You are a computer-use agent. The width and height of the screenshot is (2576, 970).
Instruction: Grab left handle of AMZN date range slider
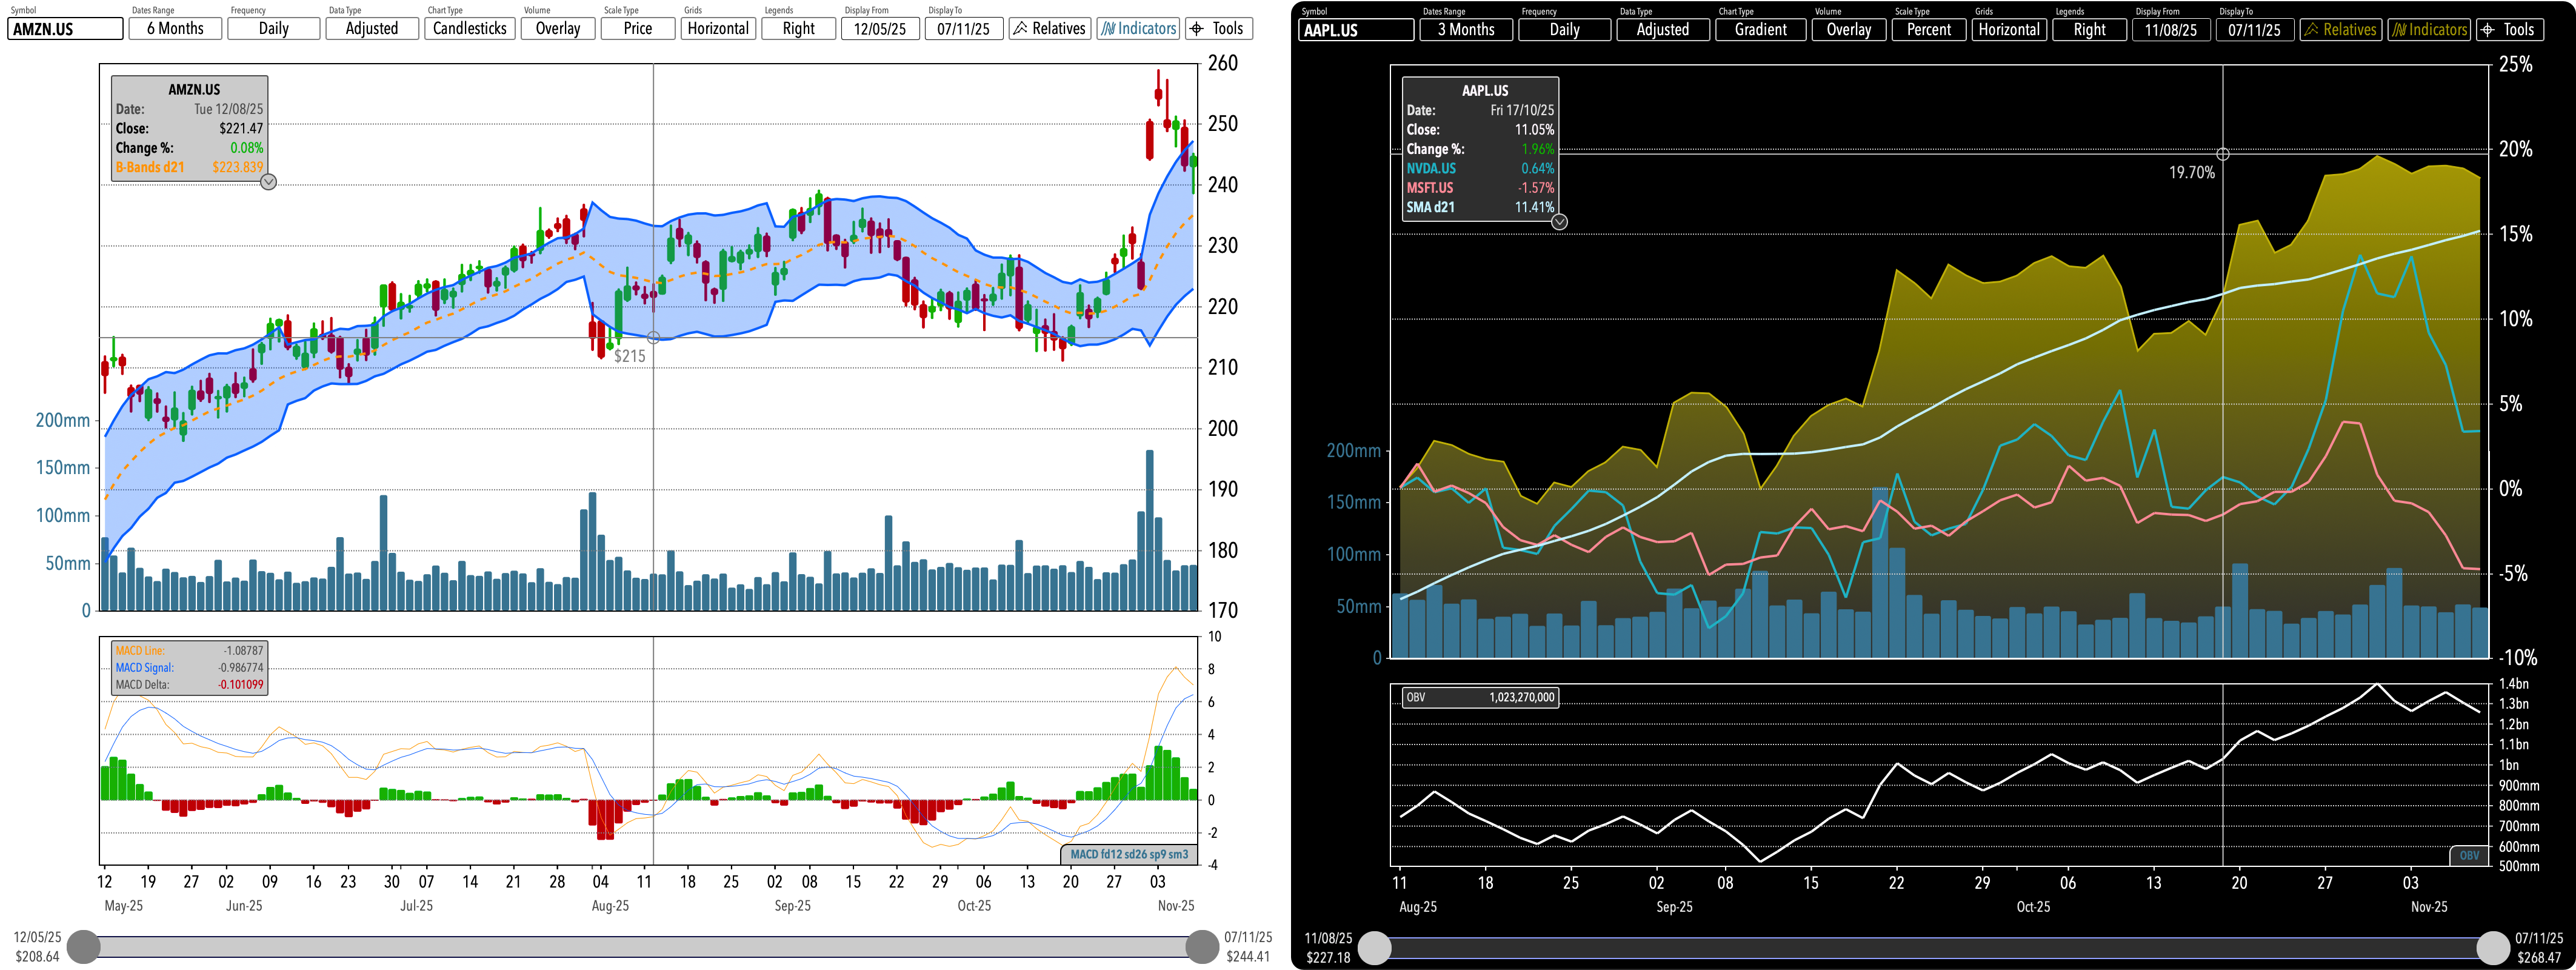pyautogui.click(x=84, y=946)
